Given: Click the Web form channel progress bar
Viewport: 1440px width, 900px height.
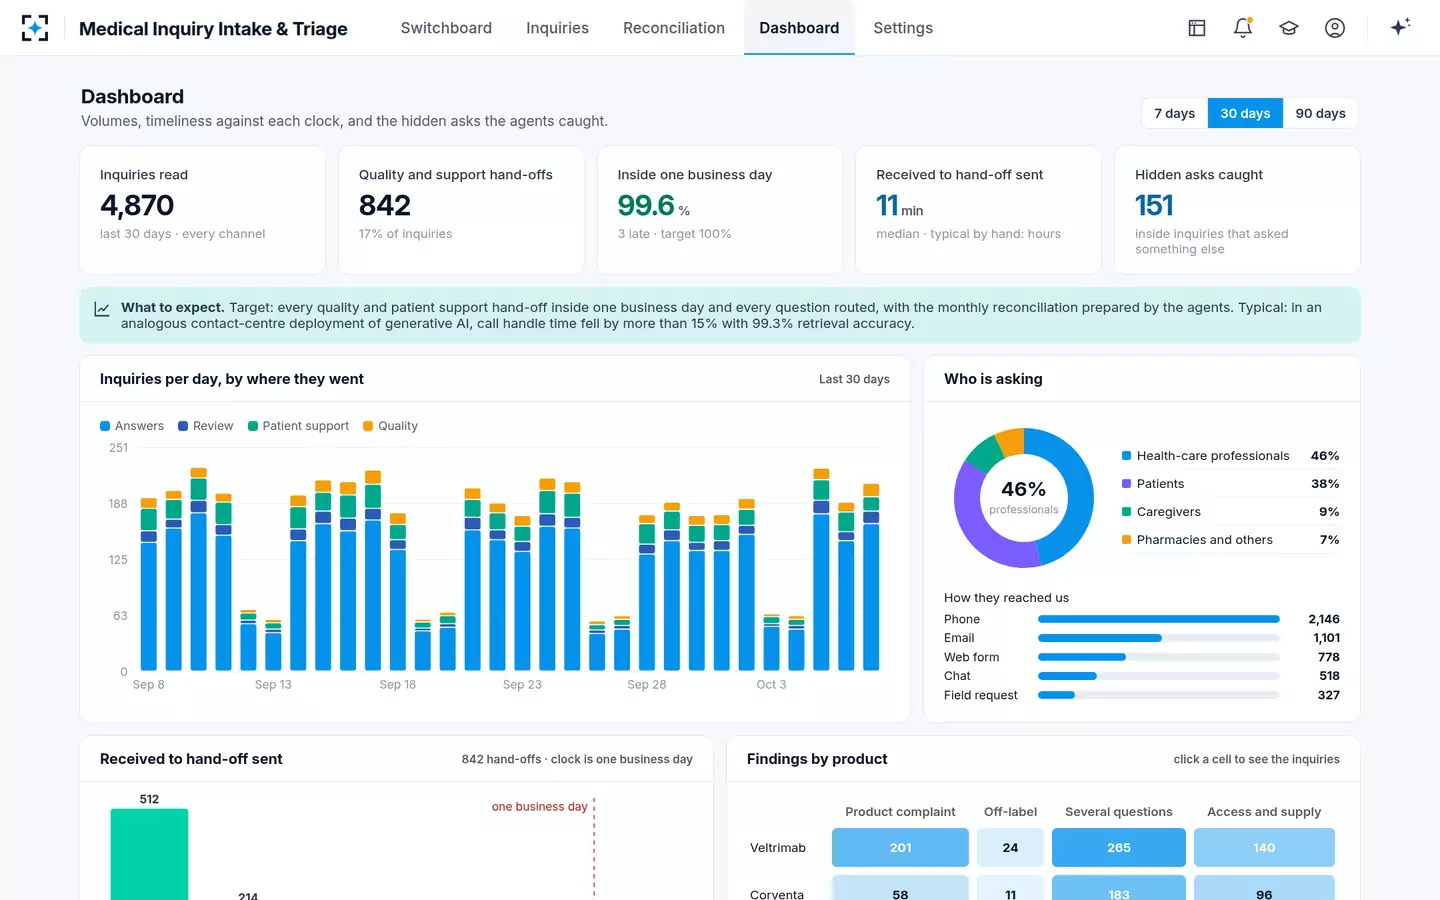Looking at the screenshot, I should point(1159,657).
